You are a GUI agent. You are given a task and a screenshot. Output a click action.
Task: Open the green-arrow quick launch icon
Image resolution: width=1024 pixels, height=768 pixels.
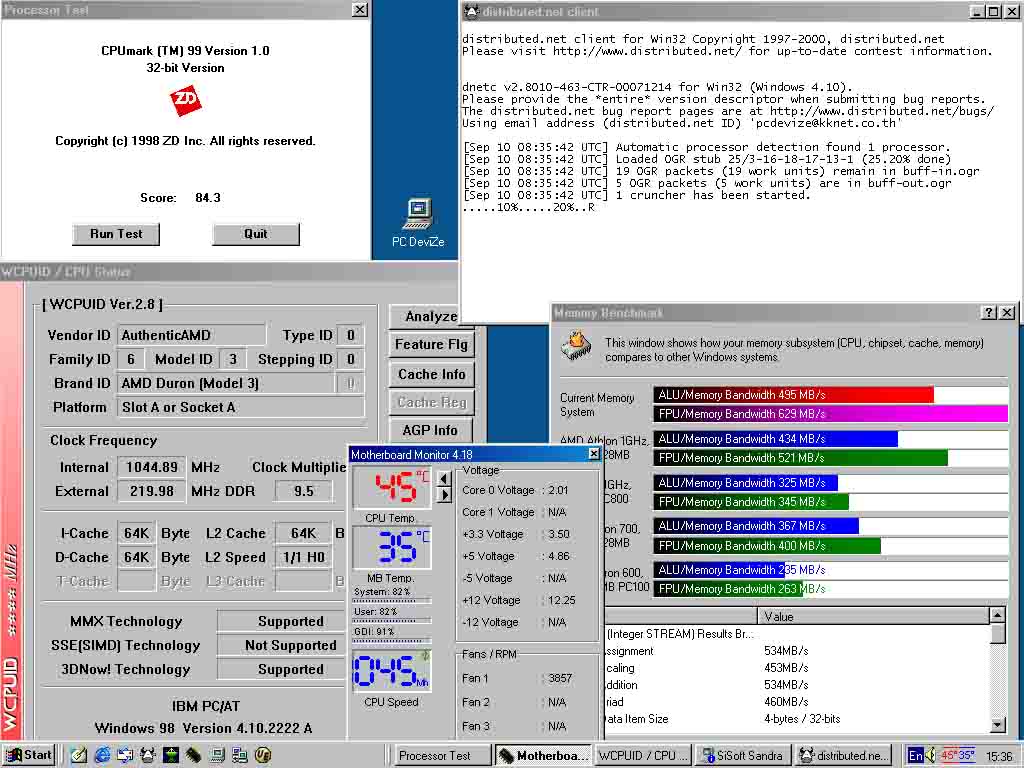(x=171, y=756)
